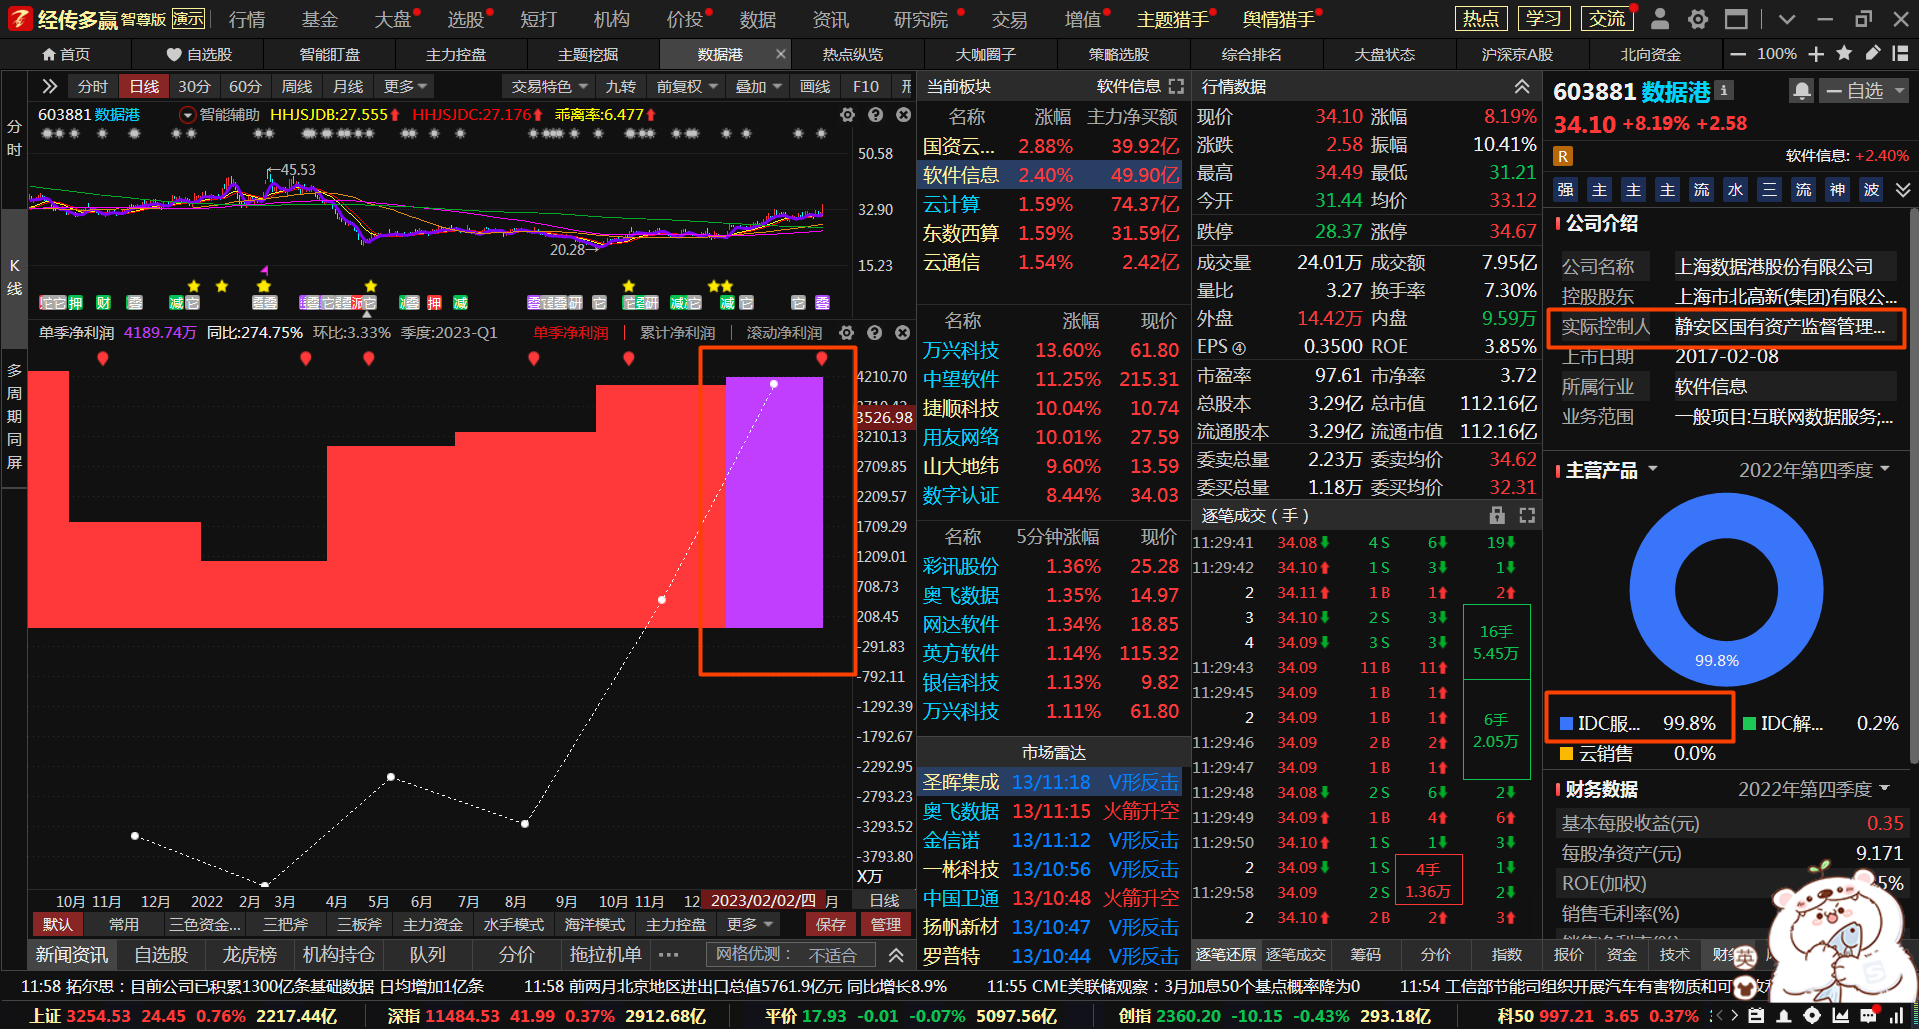Expand bottom panel double-chevron
This screenshot has width=1919, height=1029.
(896, 955)
